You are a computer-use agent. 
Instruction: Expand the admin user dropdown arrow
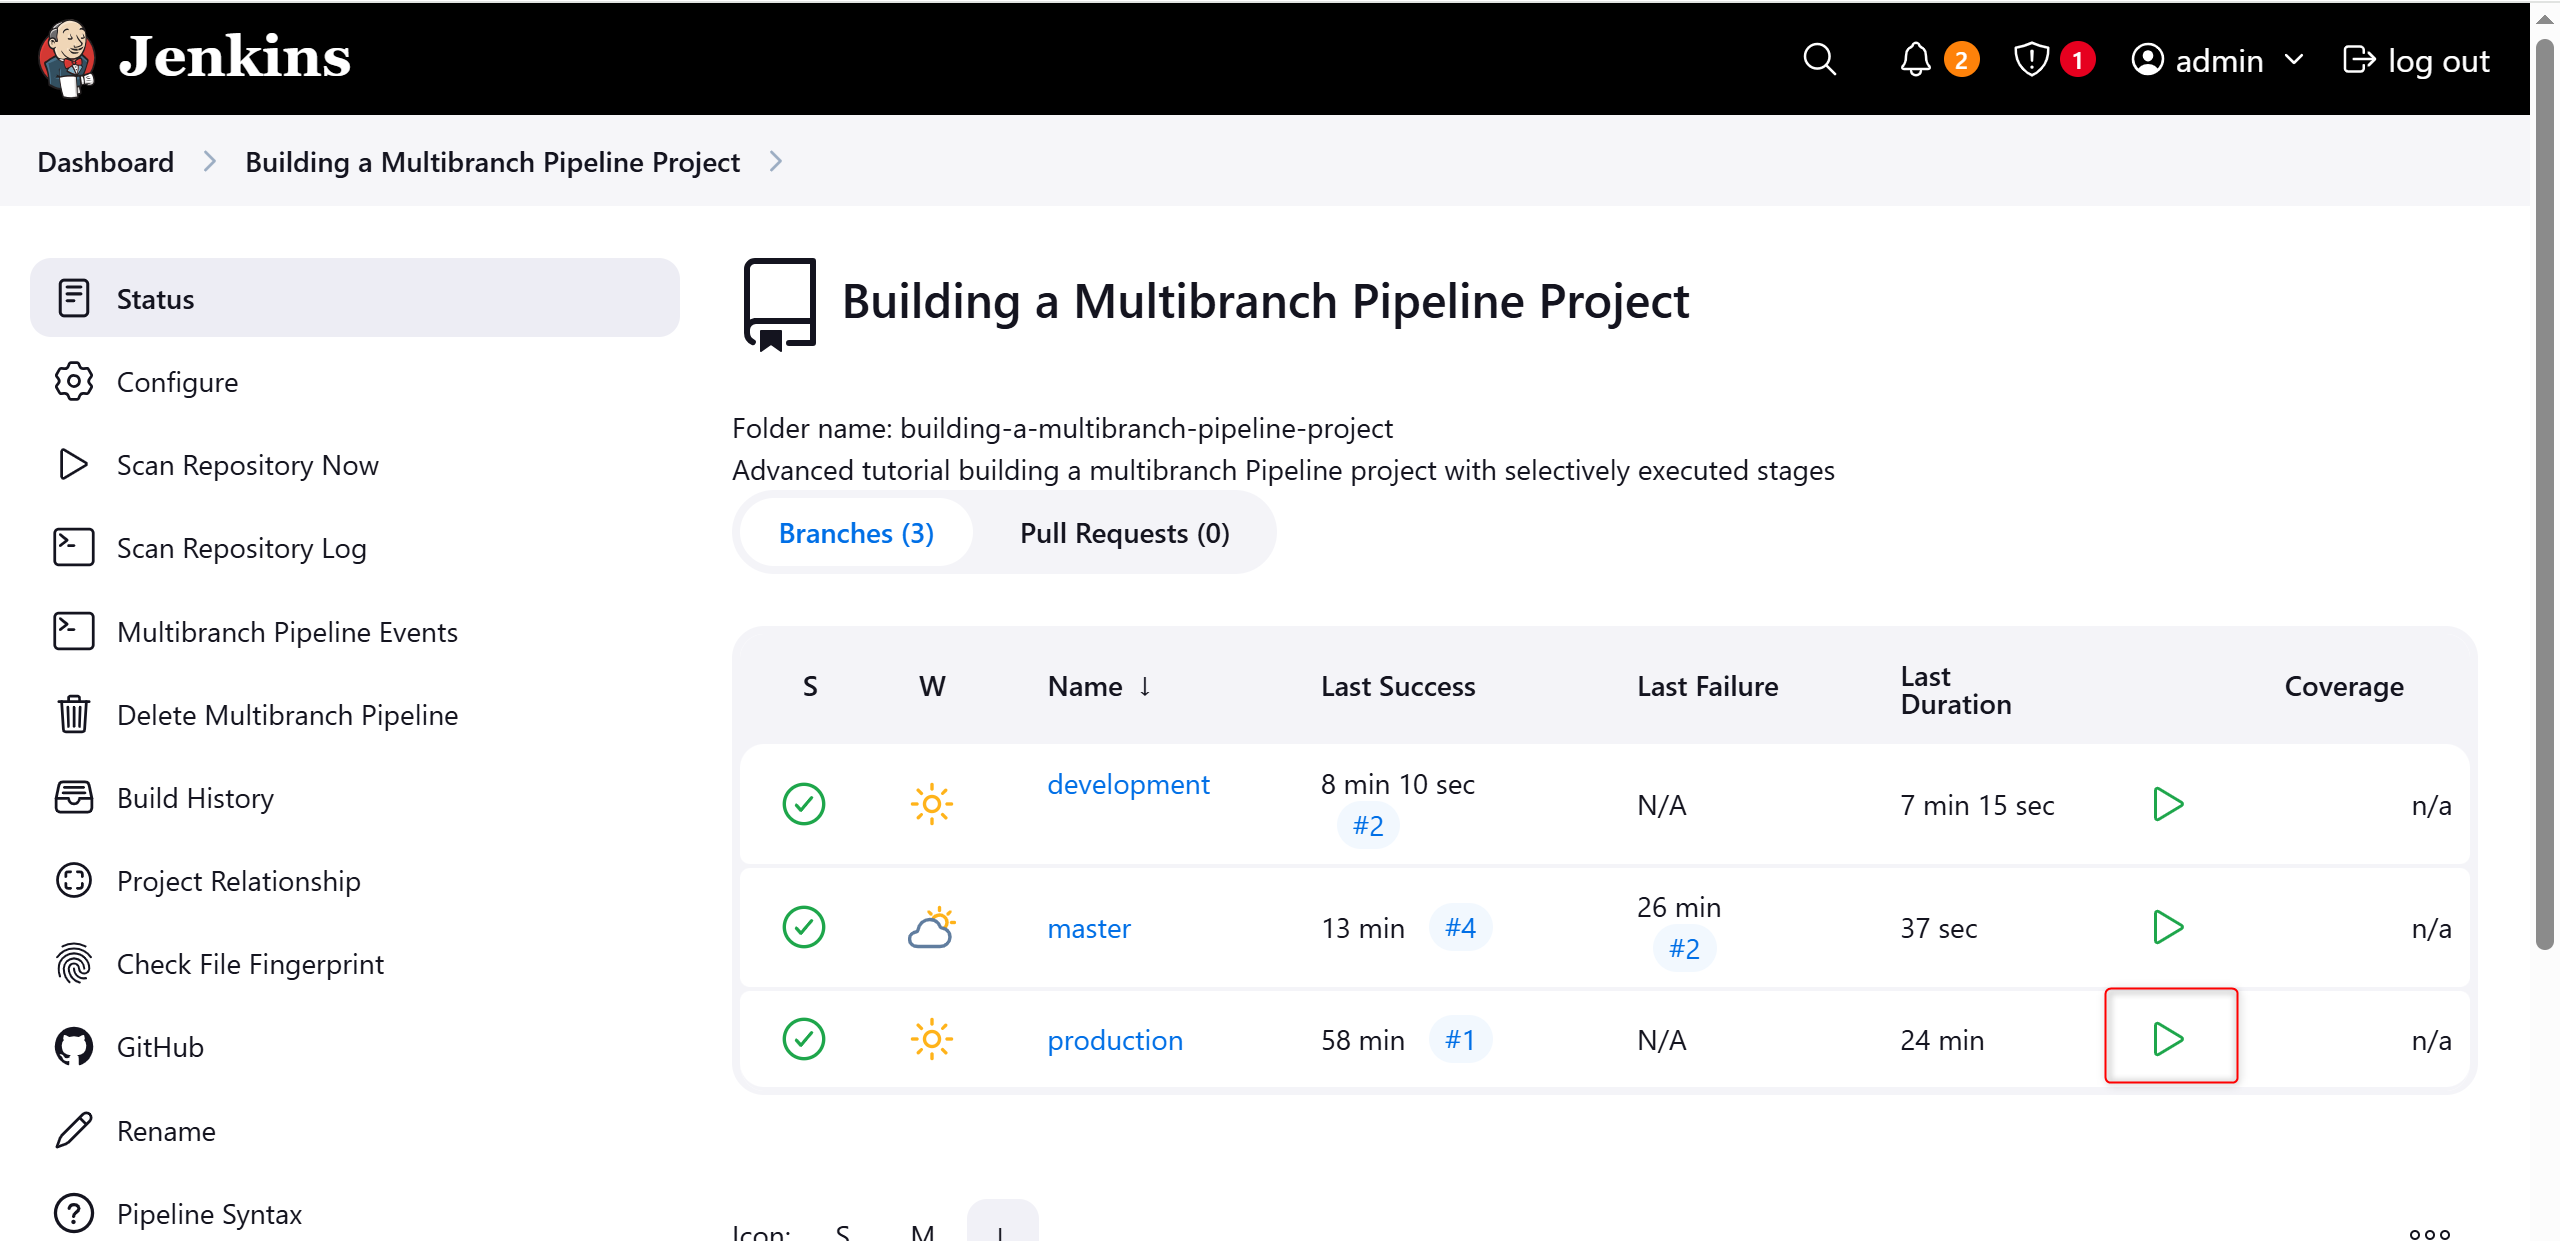tap(2294, 60)
